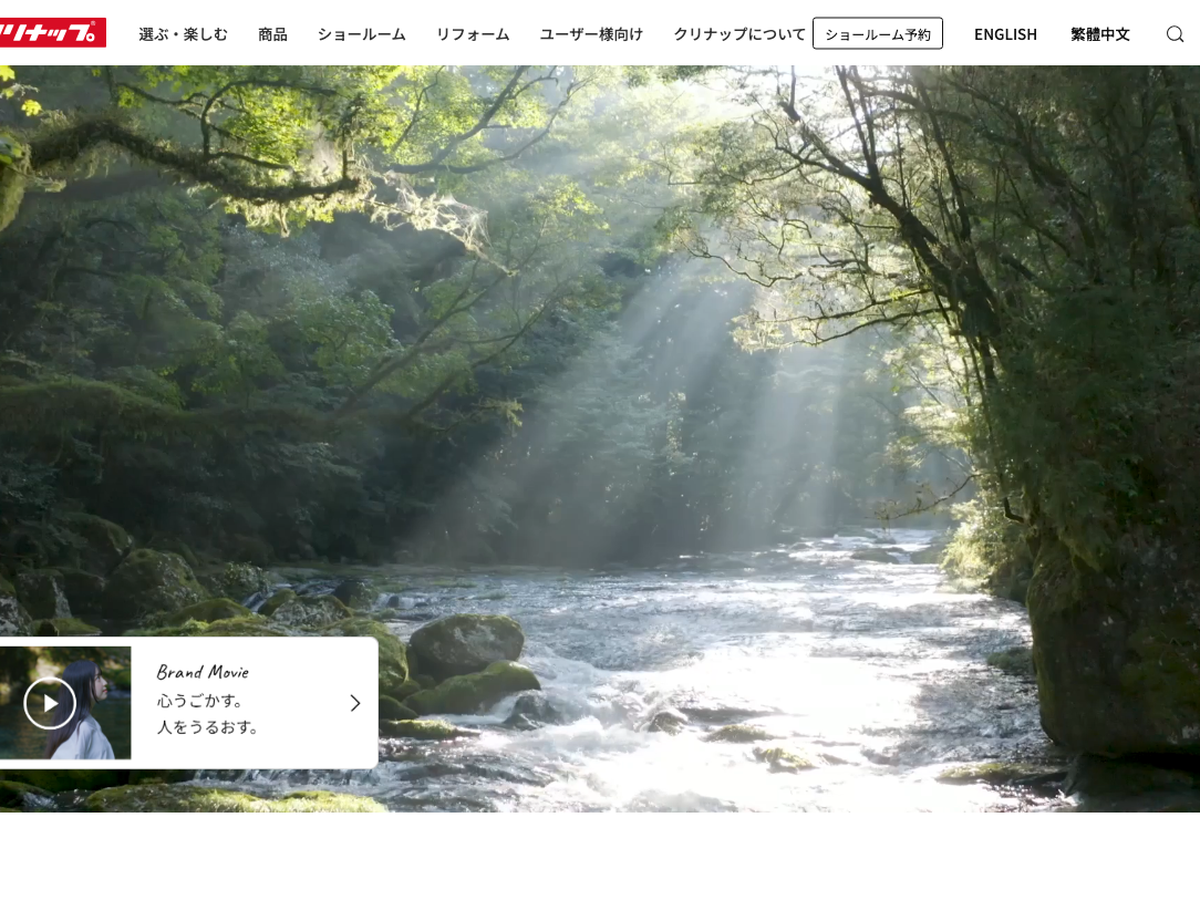Expand the クリナップについて menu
Viewport: 1200px width, 900px height.
(739, 34)
